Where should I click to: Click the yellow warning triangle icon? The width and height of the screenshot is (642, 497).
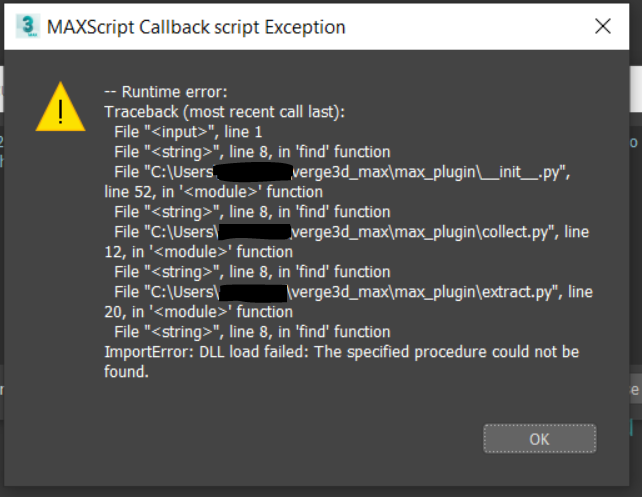[x=61, y=107]
